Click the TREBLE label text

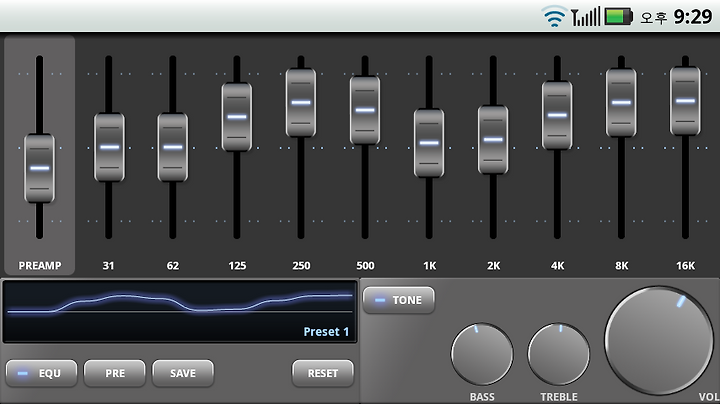pos(559,397)
